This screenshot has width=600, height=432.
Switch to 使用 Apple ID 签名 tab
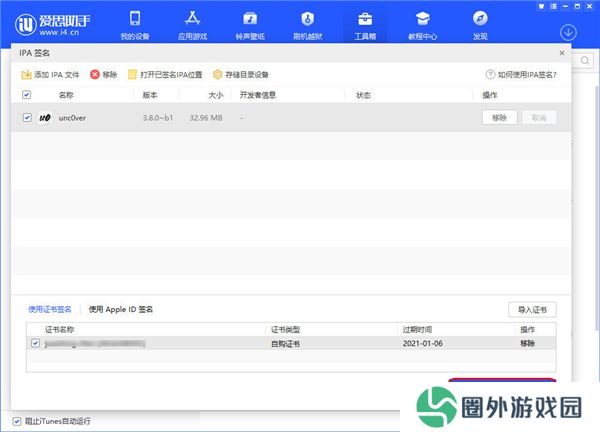tap(121, 309)
